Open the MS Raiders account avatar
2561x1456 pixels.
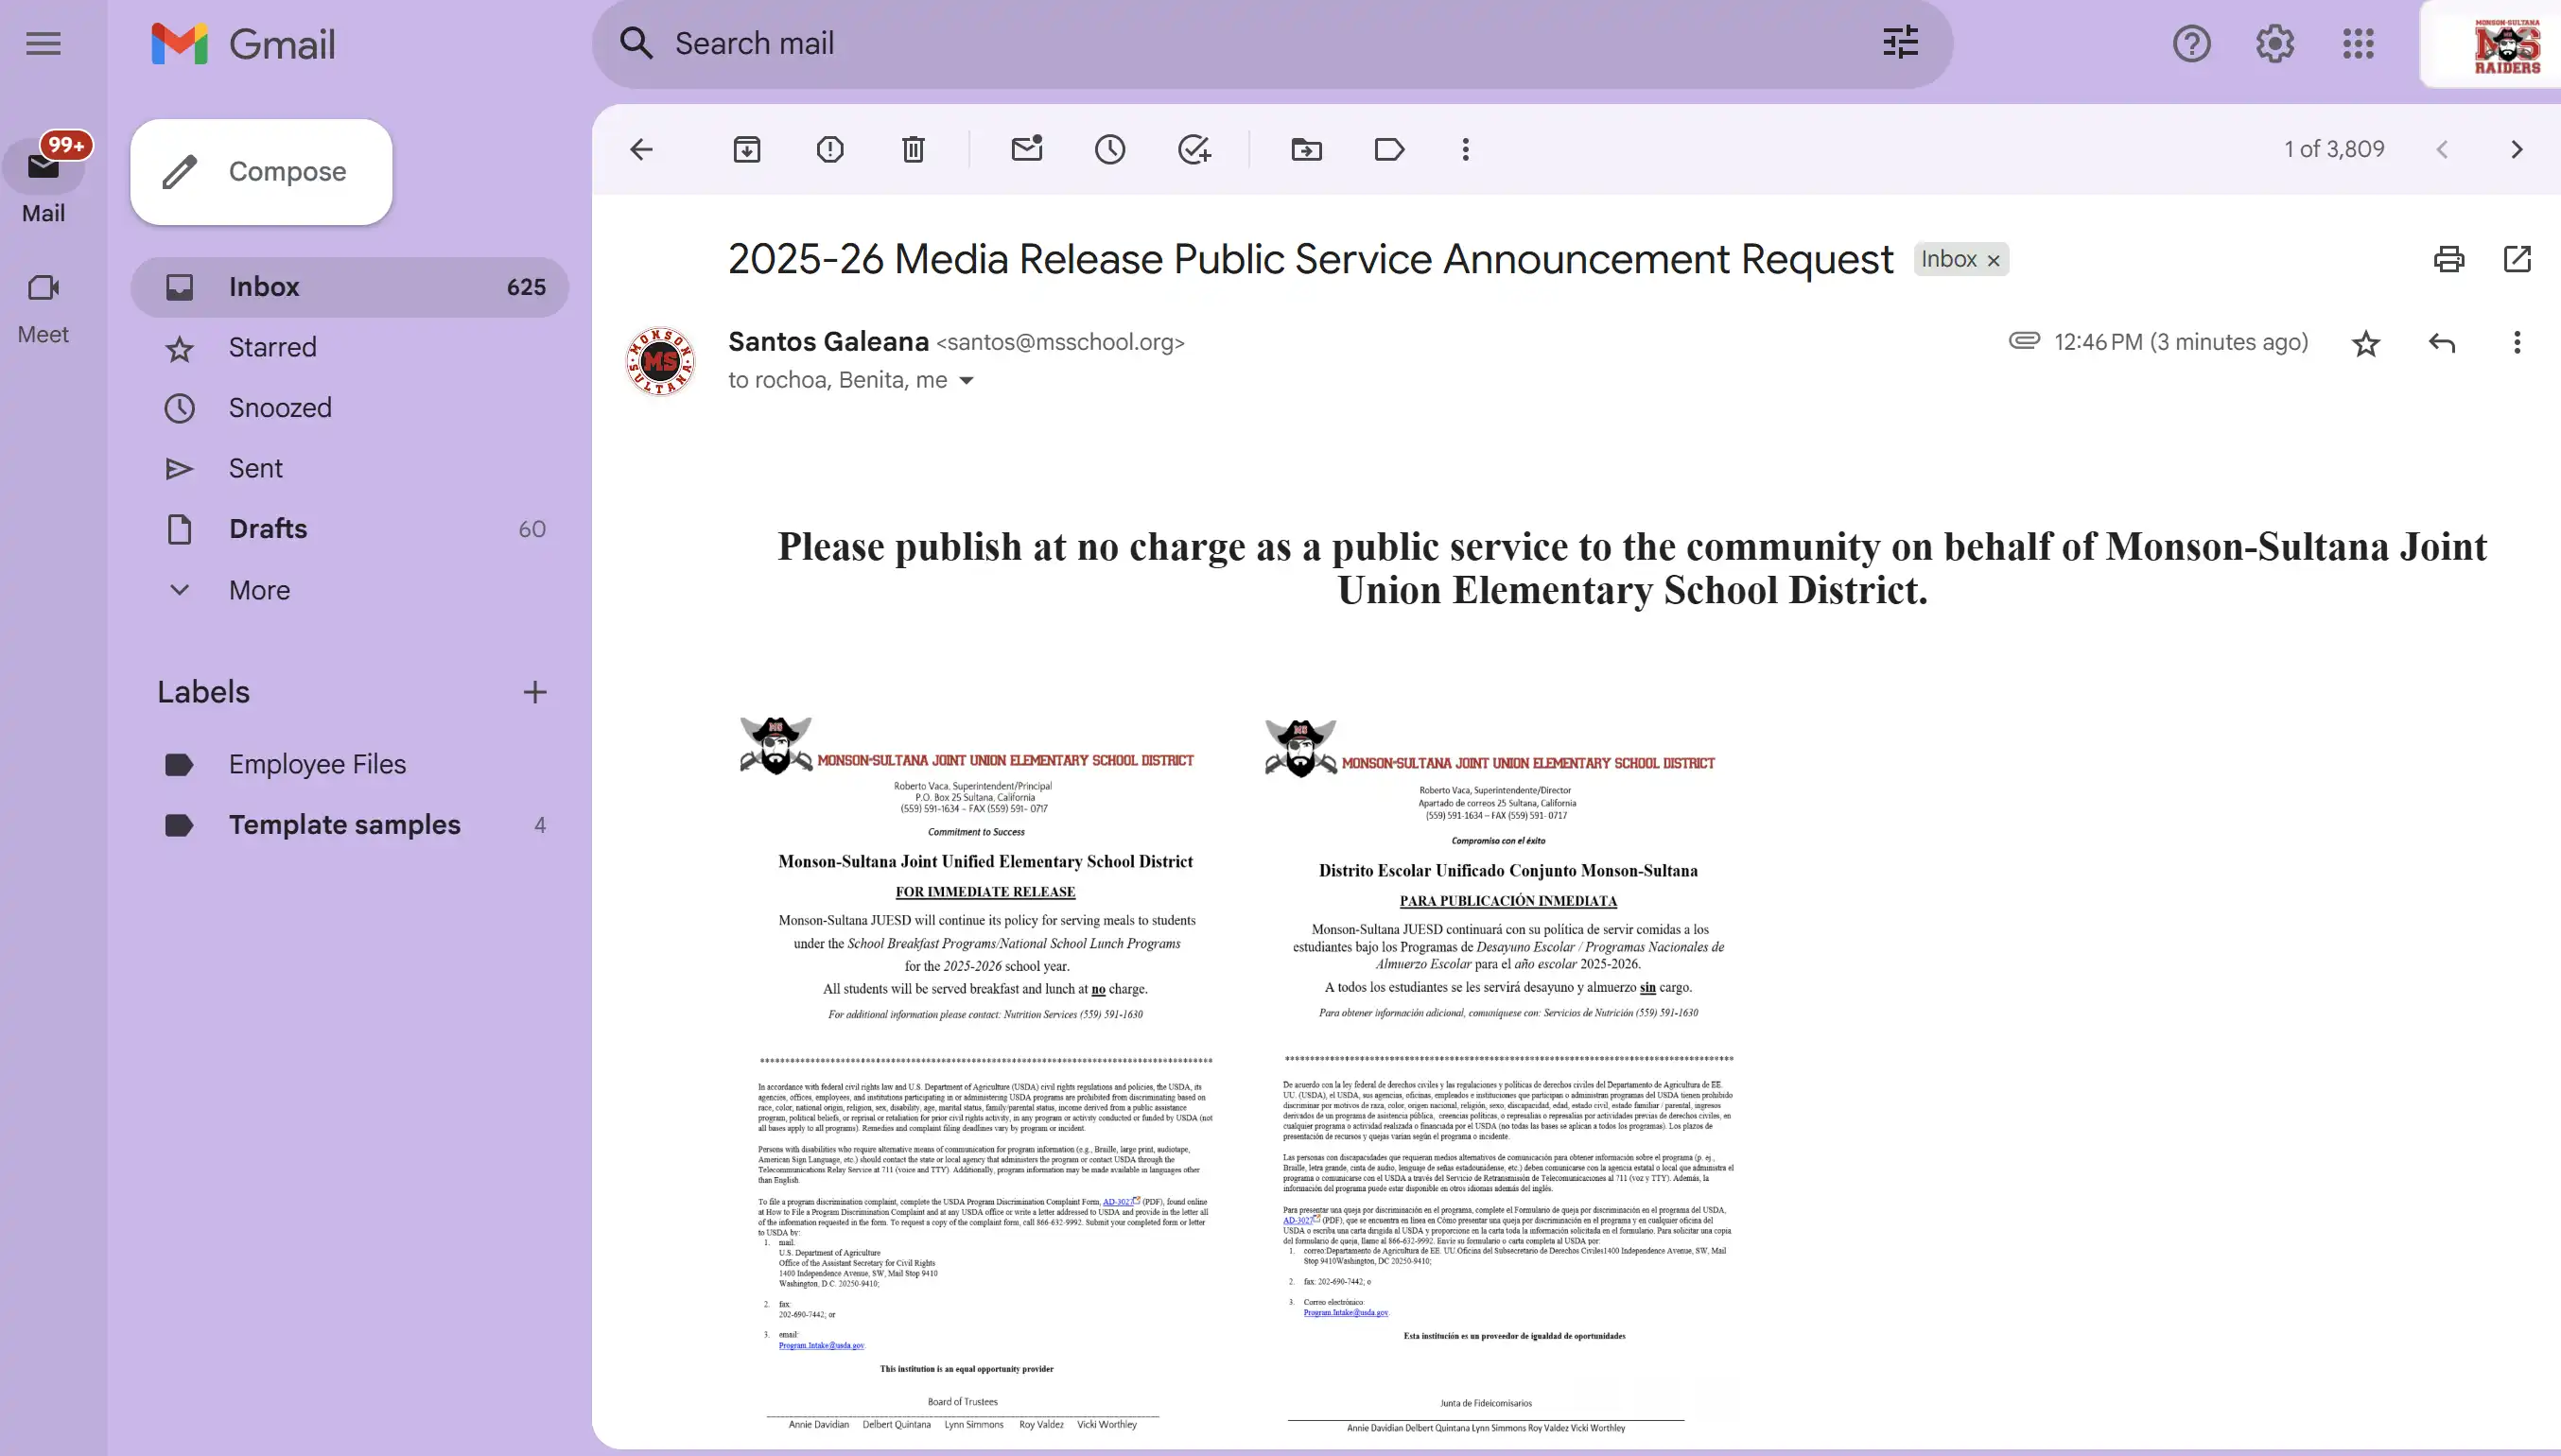(x=2507, y=45)
